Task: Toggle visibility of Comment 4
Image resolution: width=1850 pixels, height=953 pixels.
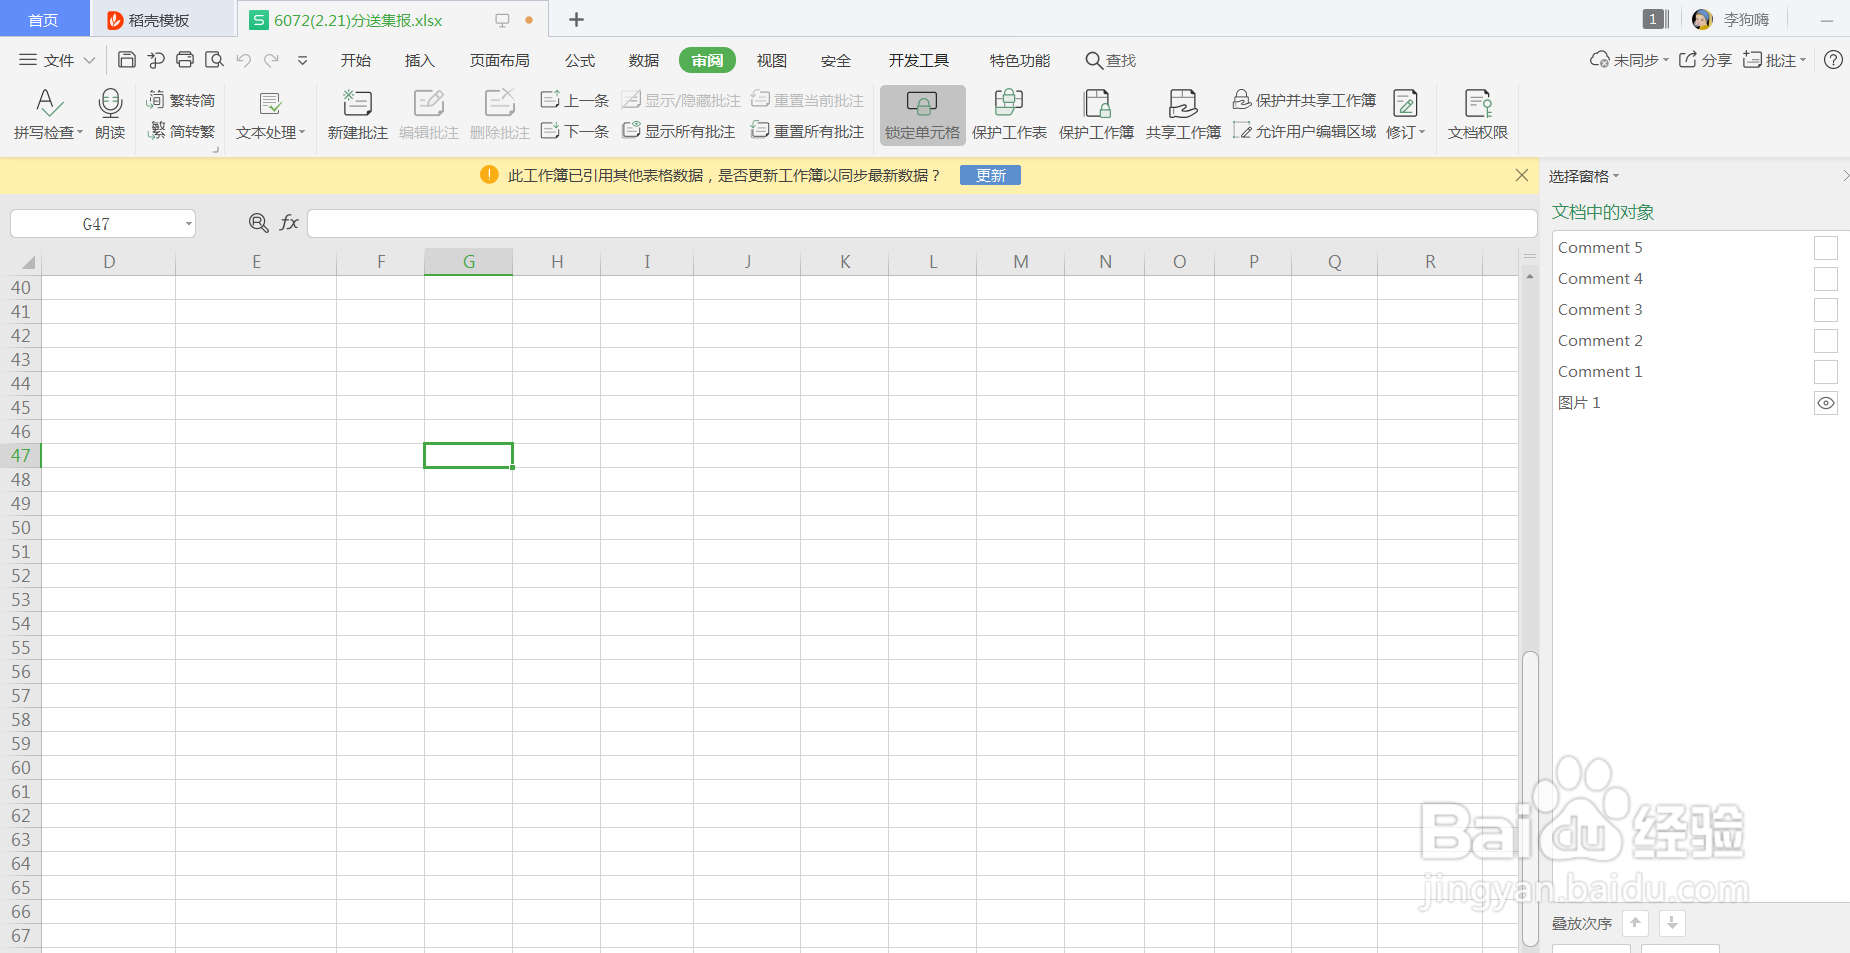Action: coord(1825,279)
